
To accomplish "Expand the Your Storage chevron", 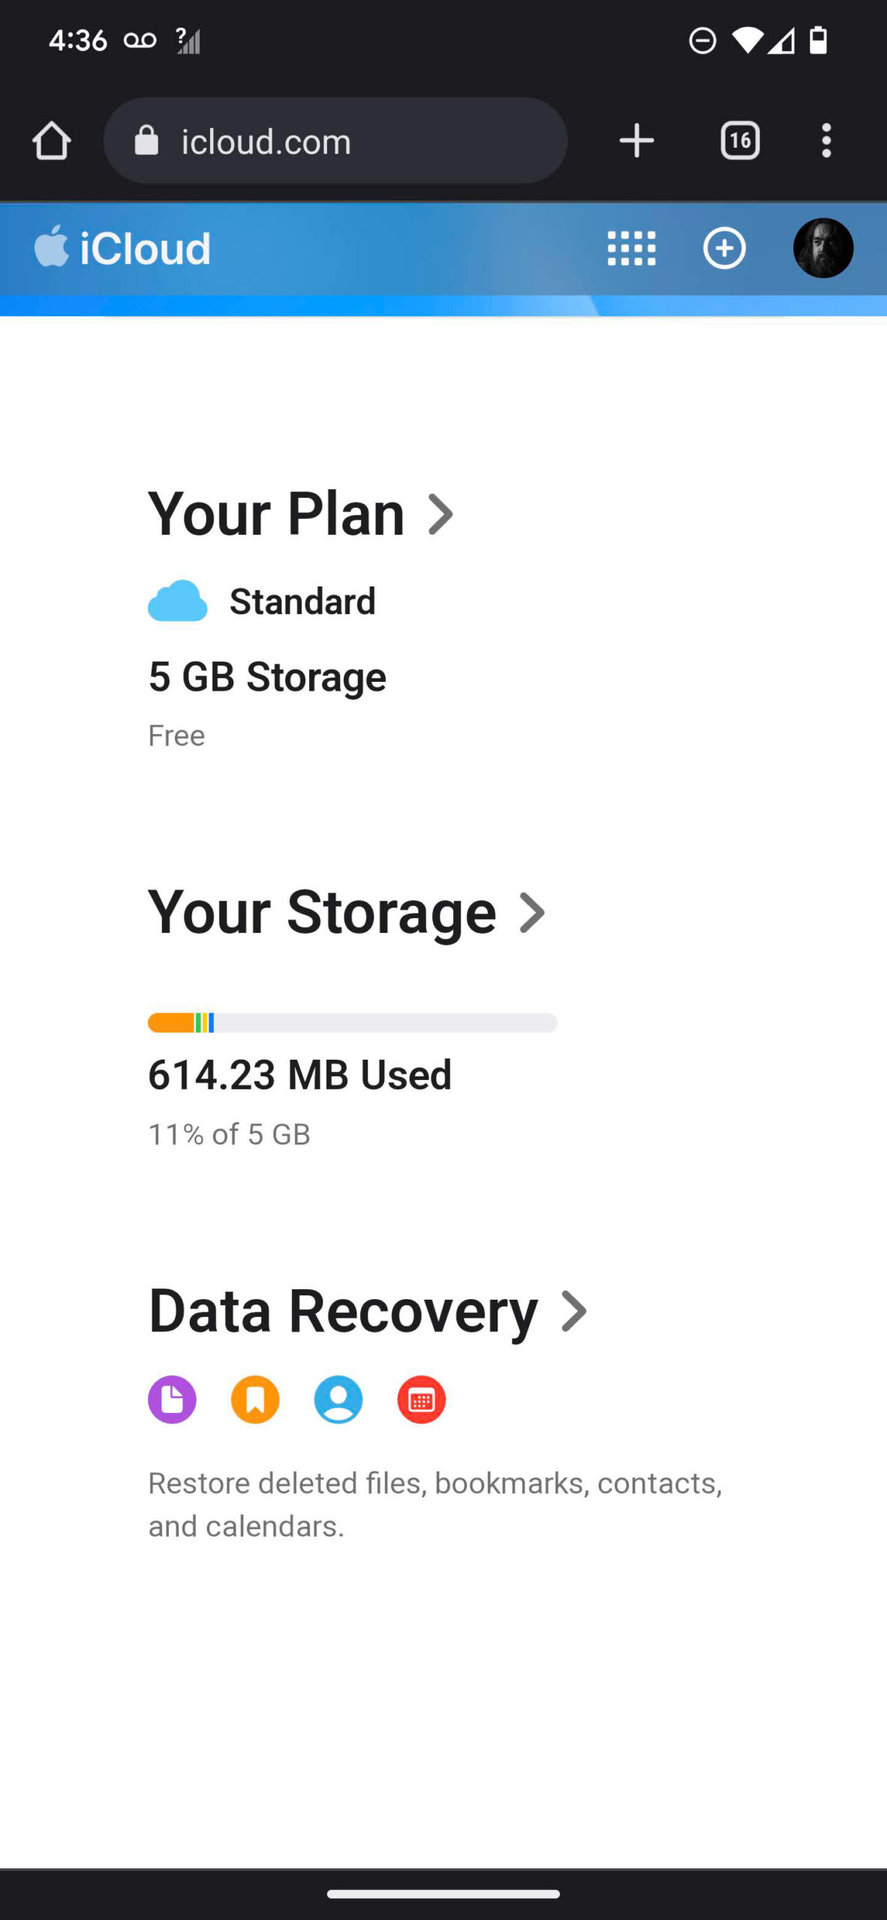I will (533, 912).
